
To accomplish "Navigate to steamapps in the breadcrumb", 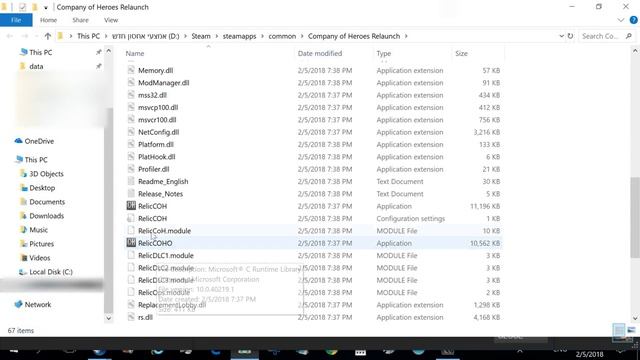I will pos(239,36).
